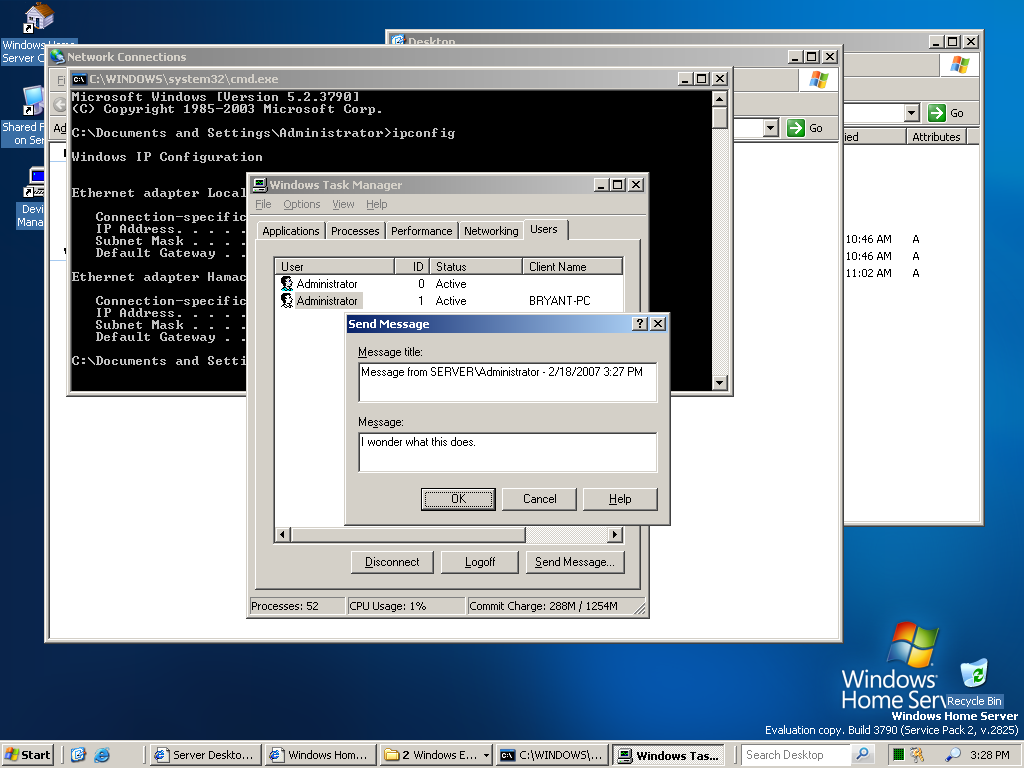Open the Recycle Bin
Viewport: 1024px width, 768px height.
[973, 675]
